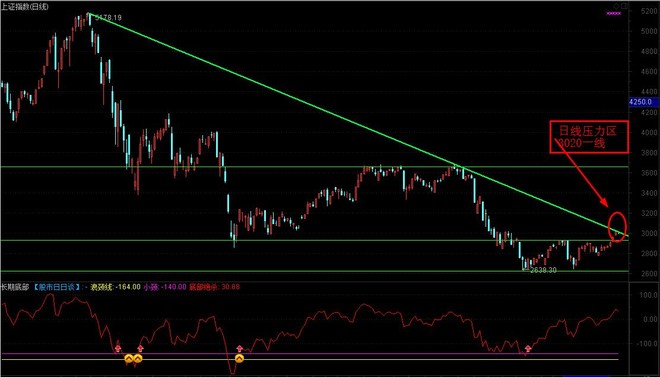Image resolution: width=660 pixels, height=377 pixels.
Task: Open the 长期底部 indicator name label
Action: point(15,287)
